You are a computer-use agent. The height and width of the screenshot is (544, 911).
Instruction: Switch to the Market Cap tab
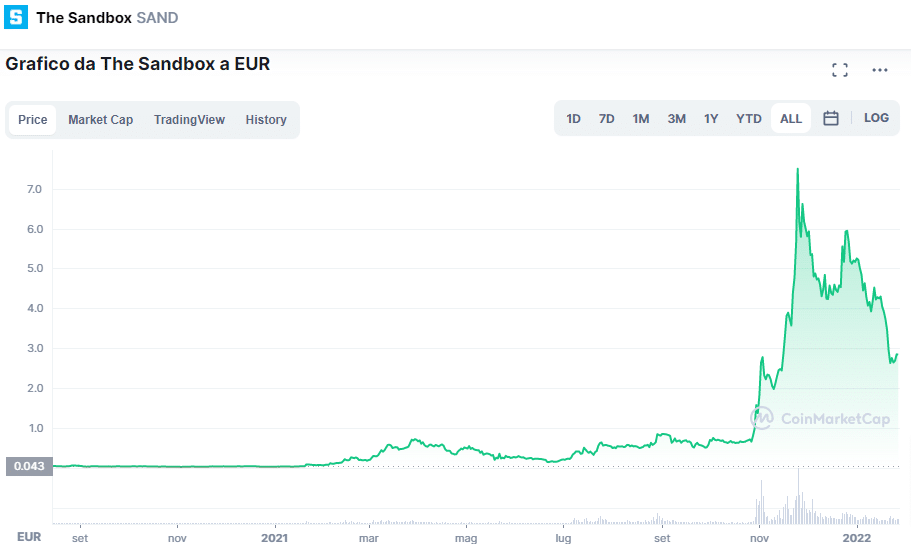click(101, 120)
